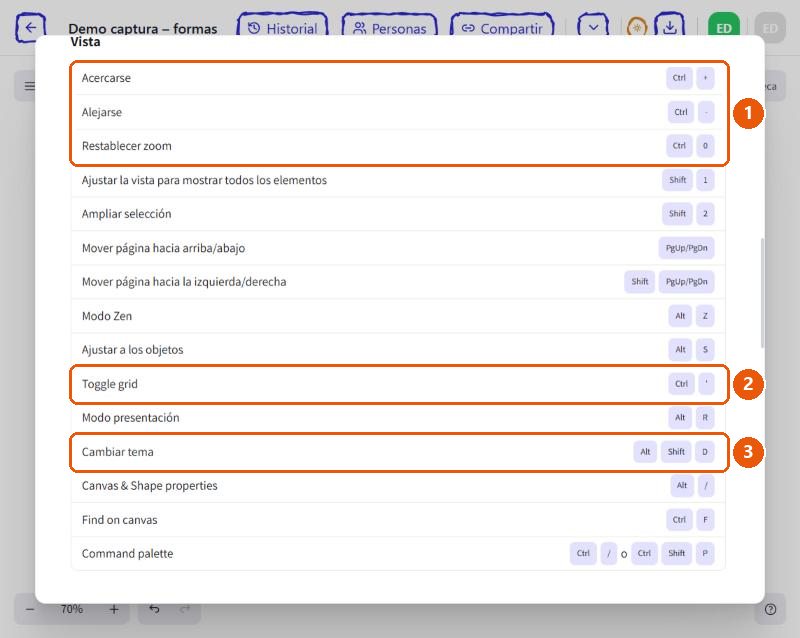Zoom in with the plus button
Viewport: 800px width, 638px height.
[x=114, y=609]
